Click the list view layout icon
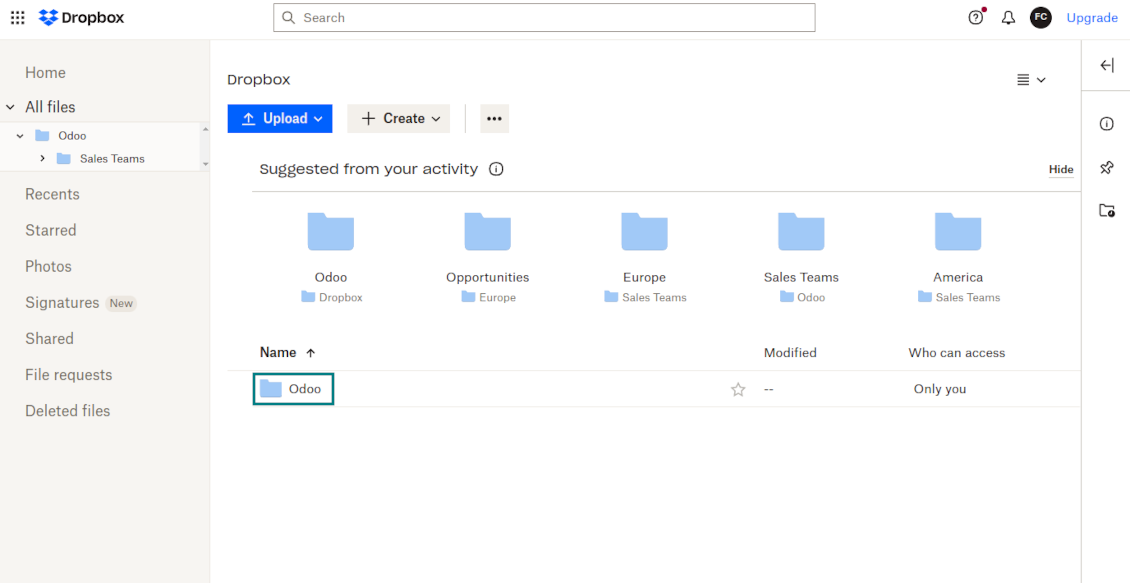This screenshot has width=1130, height=583. pos(1023,80)
